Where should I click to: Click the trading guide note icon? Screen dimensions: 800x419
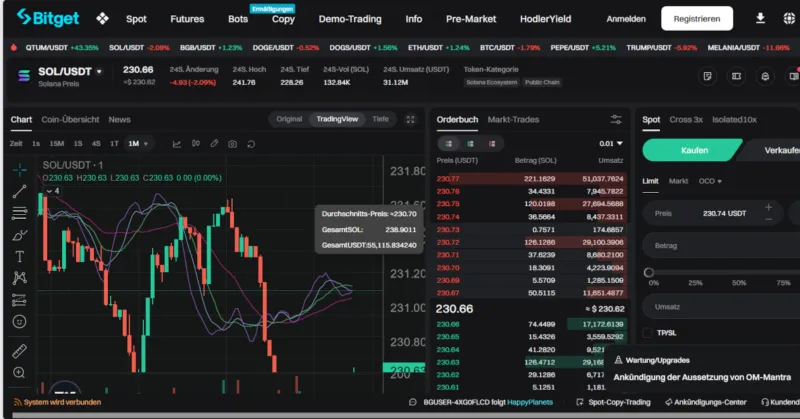[707, 76]
